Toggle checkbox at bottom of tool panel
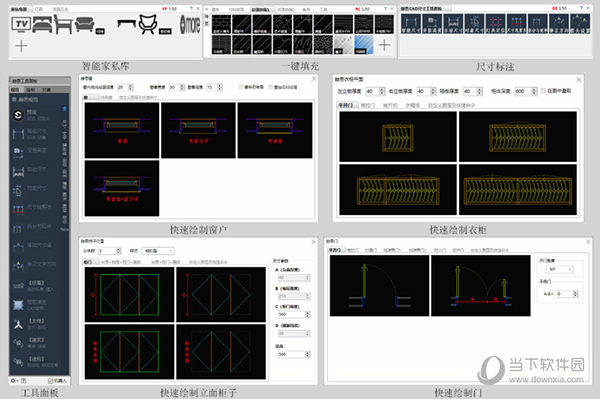Viewport: 600px width, 399px height. 50,381
